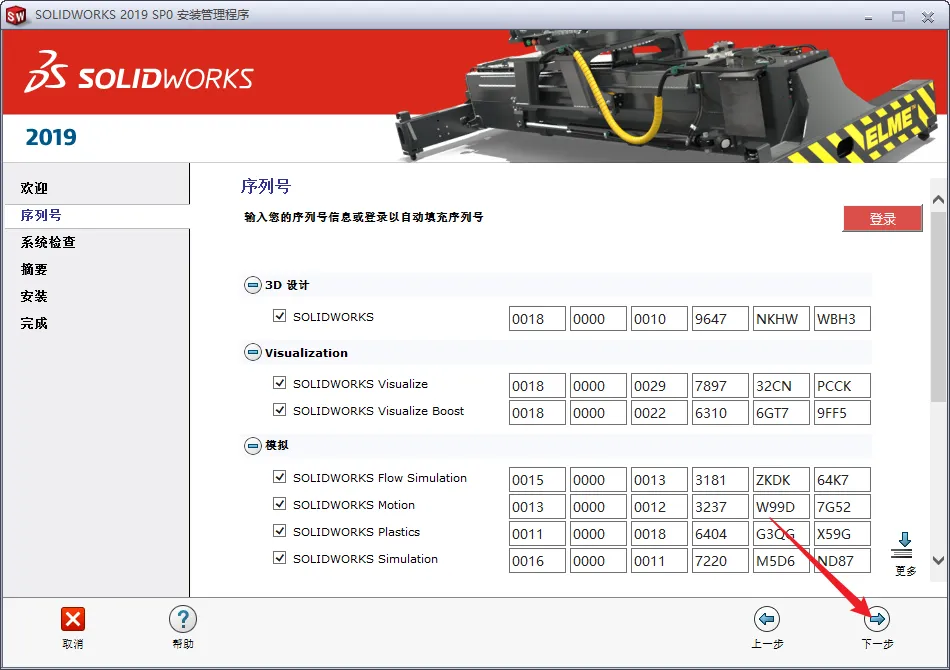
Task: Open 完成 step in sidebar
Action: click(x=34, y=323)
